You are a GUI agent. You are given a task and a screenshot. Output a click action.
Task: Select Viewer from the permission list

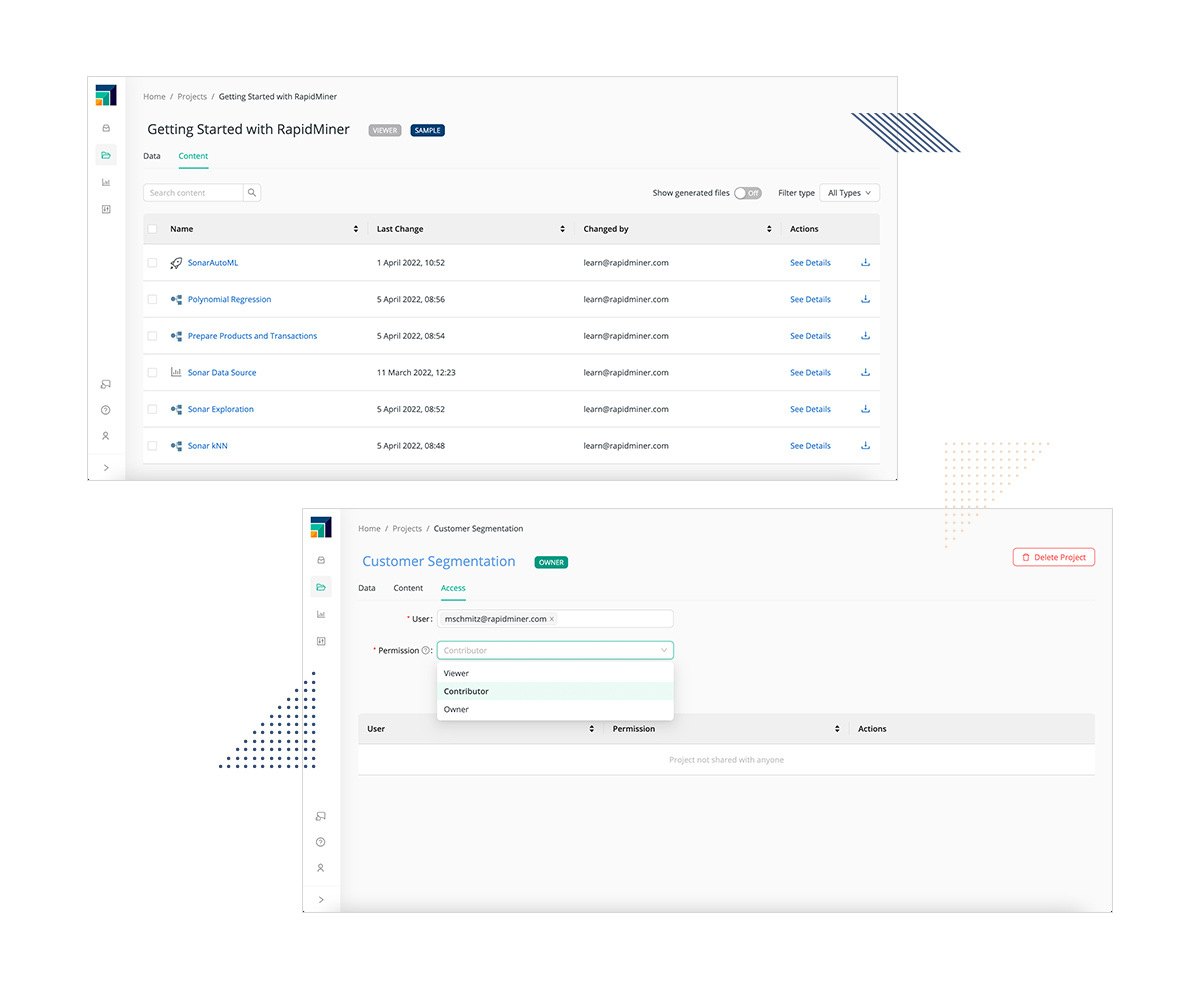point(555,673)
